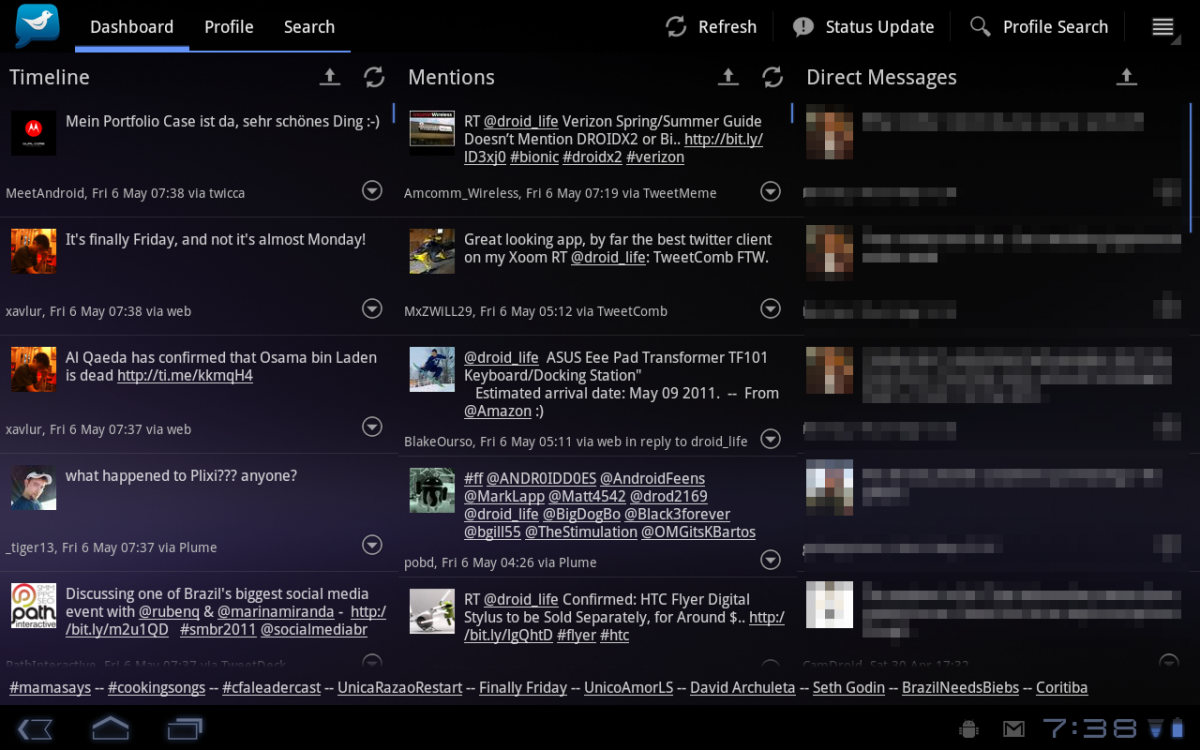This screenshot has width=1200, height=750.
Task: Click the Refresh icon in top bar
Action: (x=676, y=27)
